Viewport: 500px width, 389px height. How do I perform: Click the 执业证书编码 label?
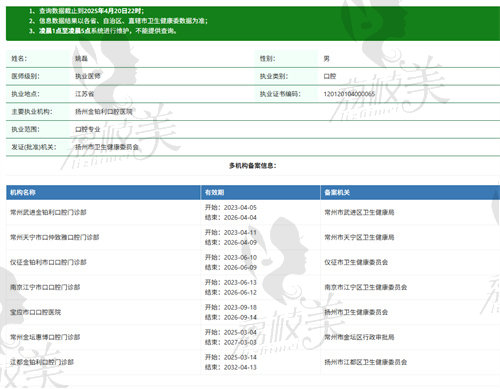[280, 94]
